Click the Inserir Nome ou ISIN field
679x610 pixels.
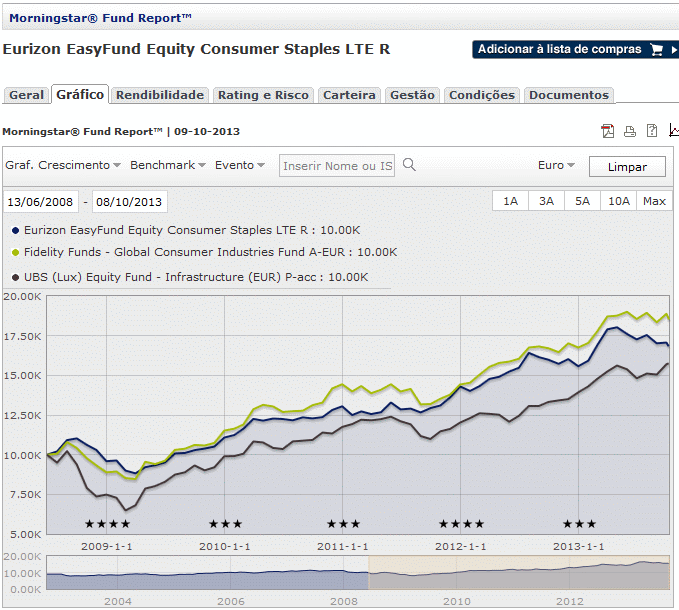[337, 166]
